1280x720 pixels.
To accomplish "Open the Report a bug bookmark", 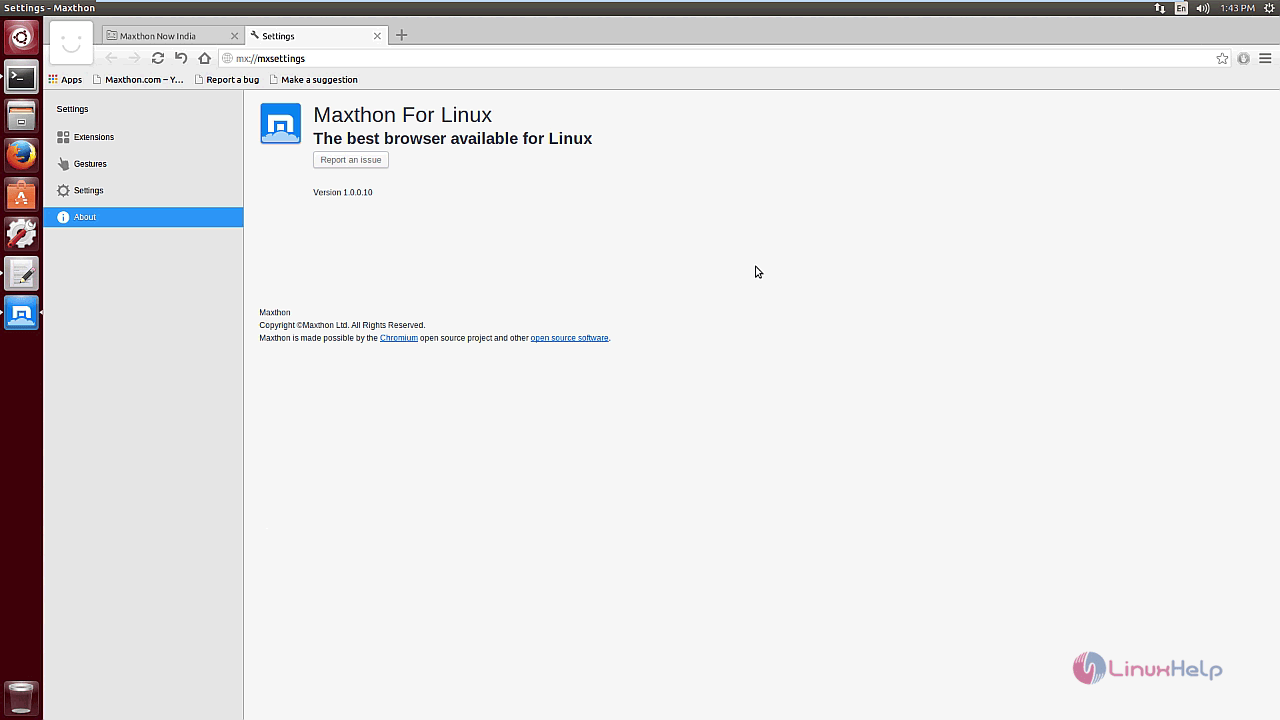I will pyautogui.click(x=227, y=79).
